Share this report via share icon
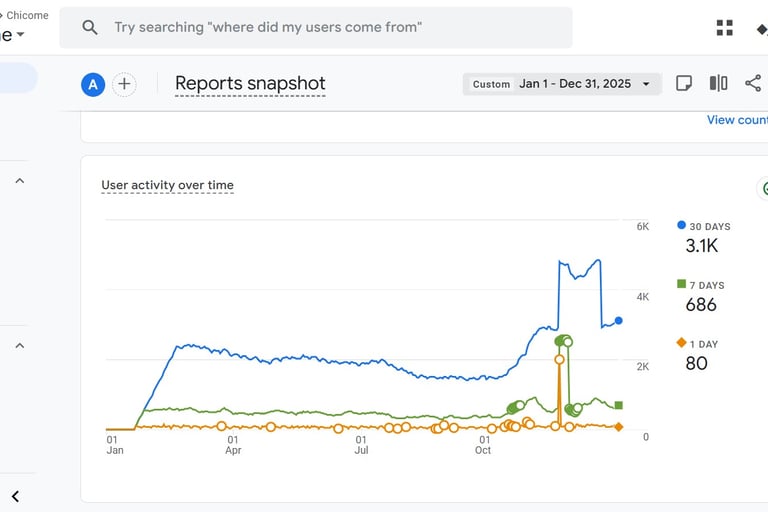The image size is (768, 512). click(753, 84)
